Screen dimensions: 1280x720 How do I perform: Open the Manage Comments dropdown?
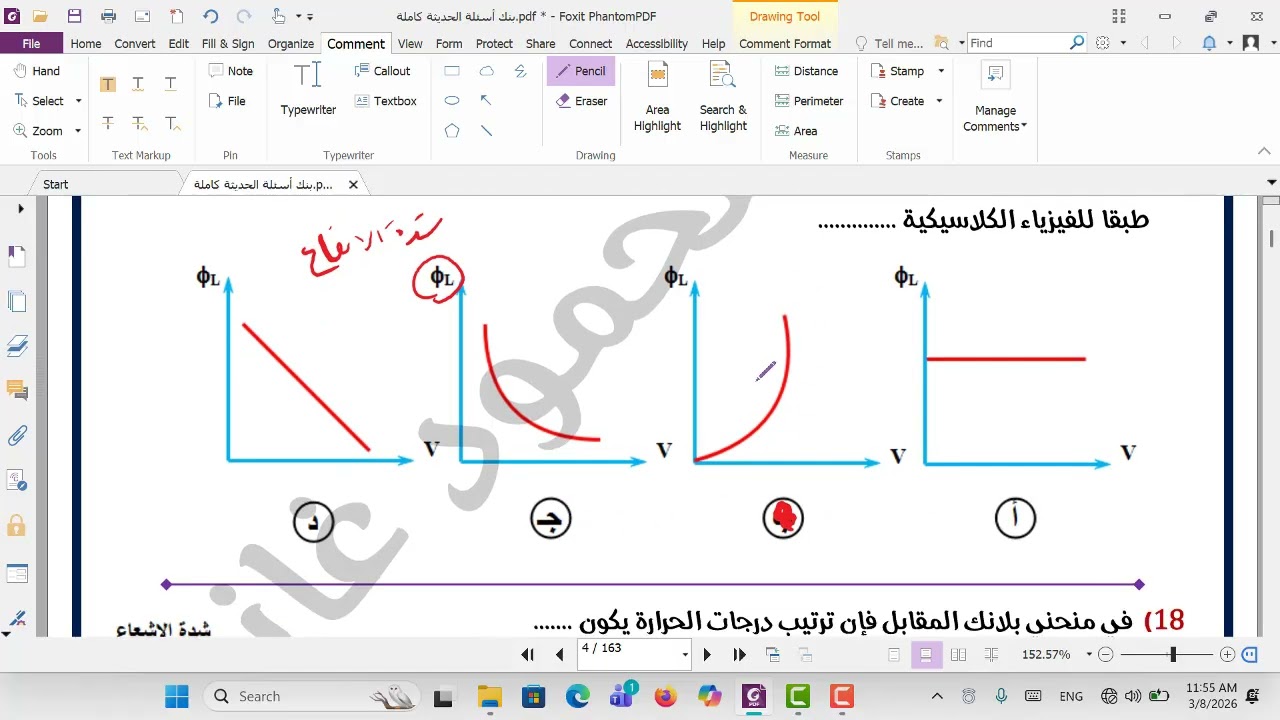(x=995, y=97)
